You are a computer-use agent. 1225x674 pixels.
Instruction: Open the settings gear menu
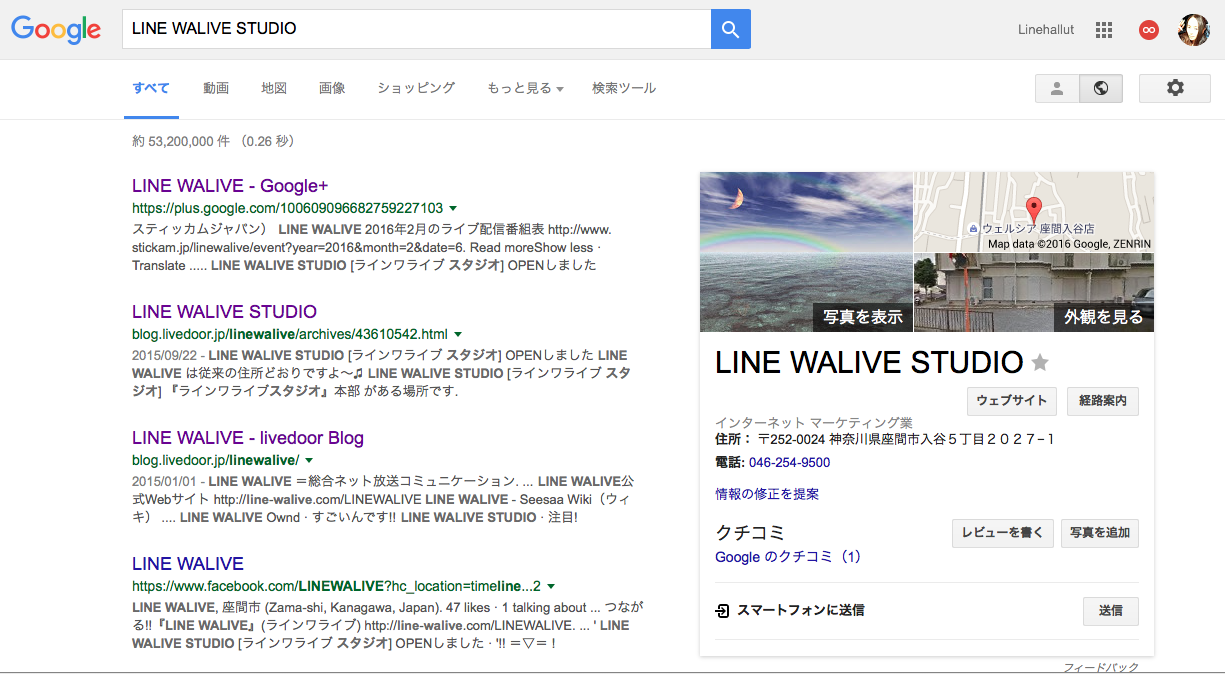[1175, 88]
